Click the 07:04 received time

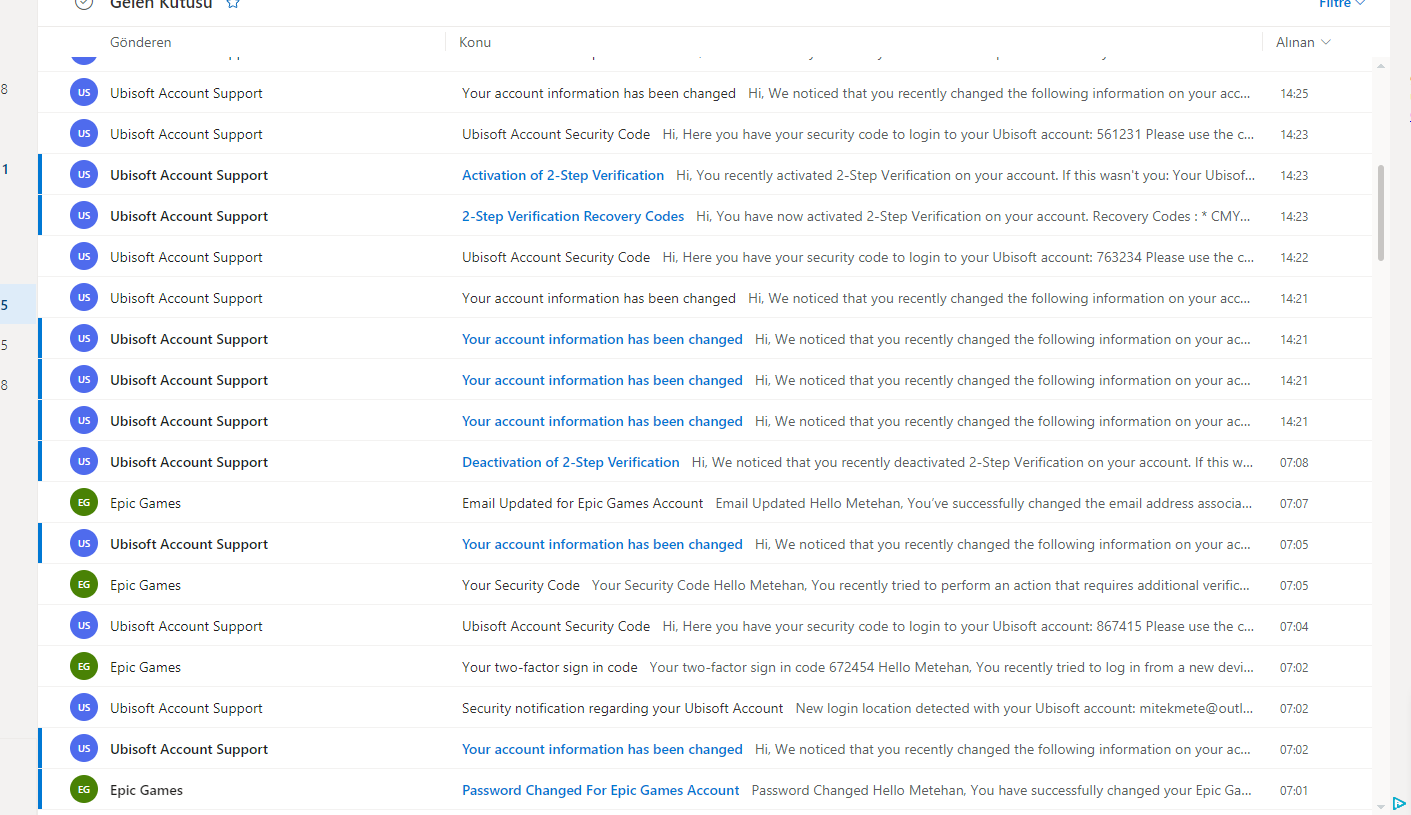click(1294, 626)
